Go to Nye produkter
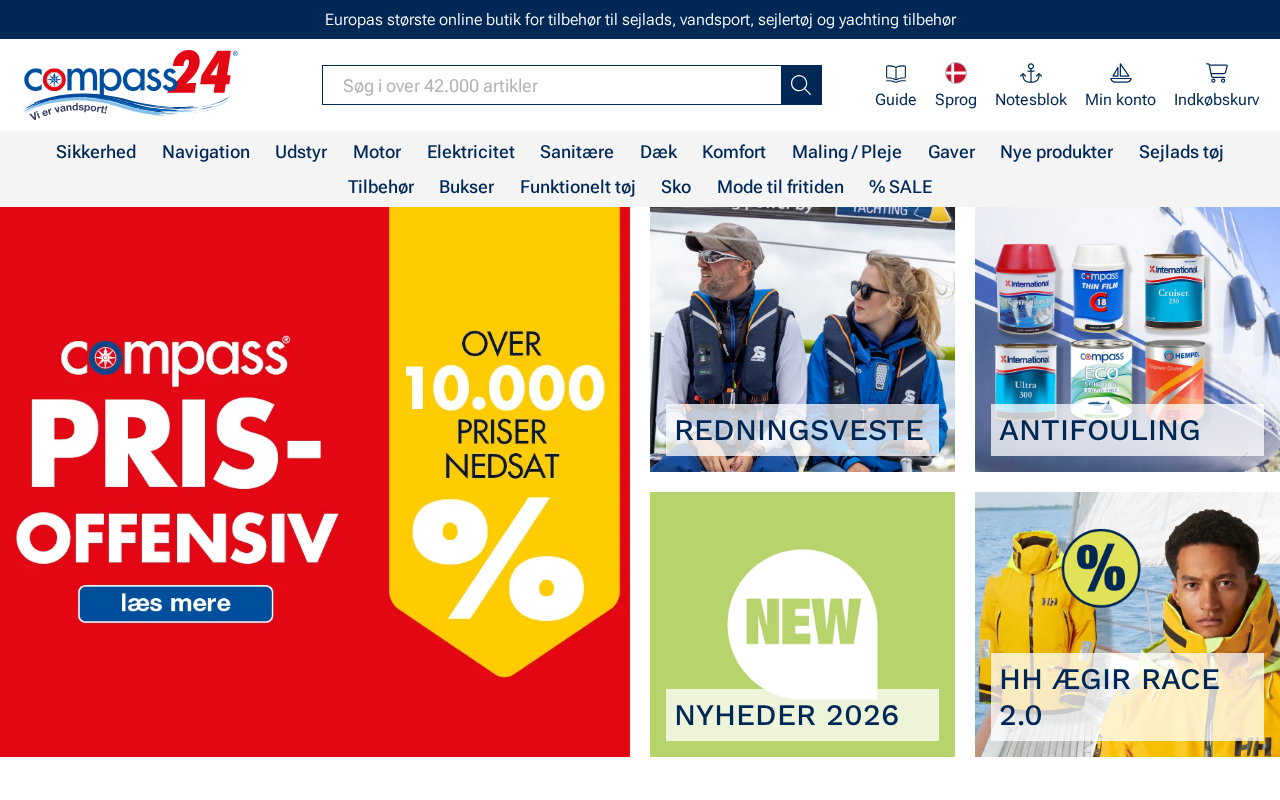Image resolution: width=1280 pixels, height=800 pixels. click(1056, 152)
